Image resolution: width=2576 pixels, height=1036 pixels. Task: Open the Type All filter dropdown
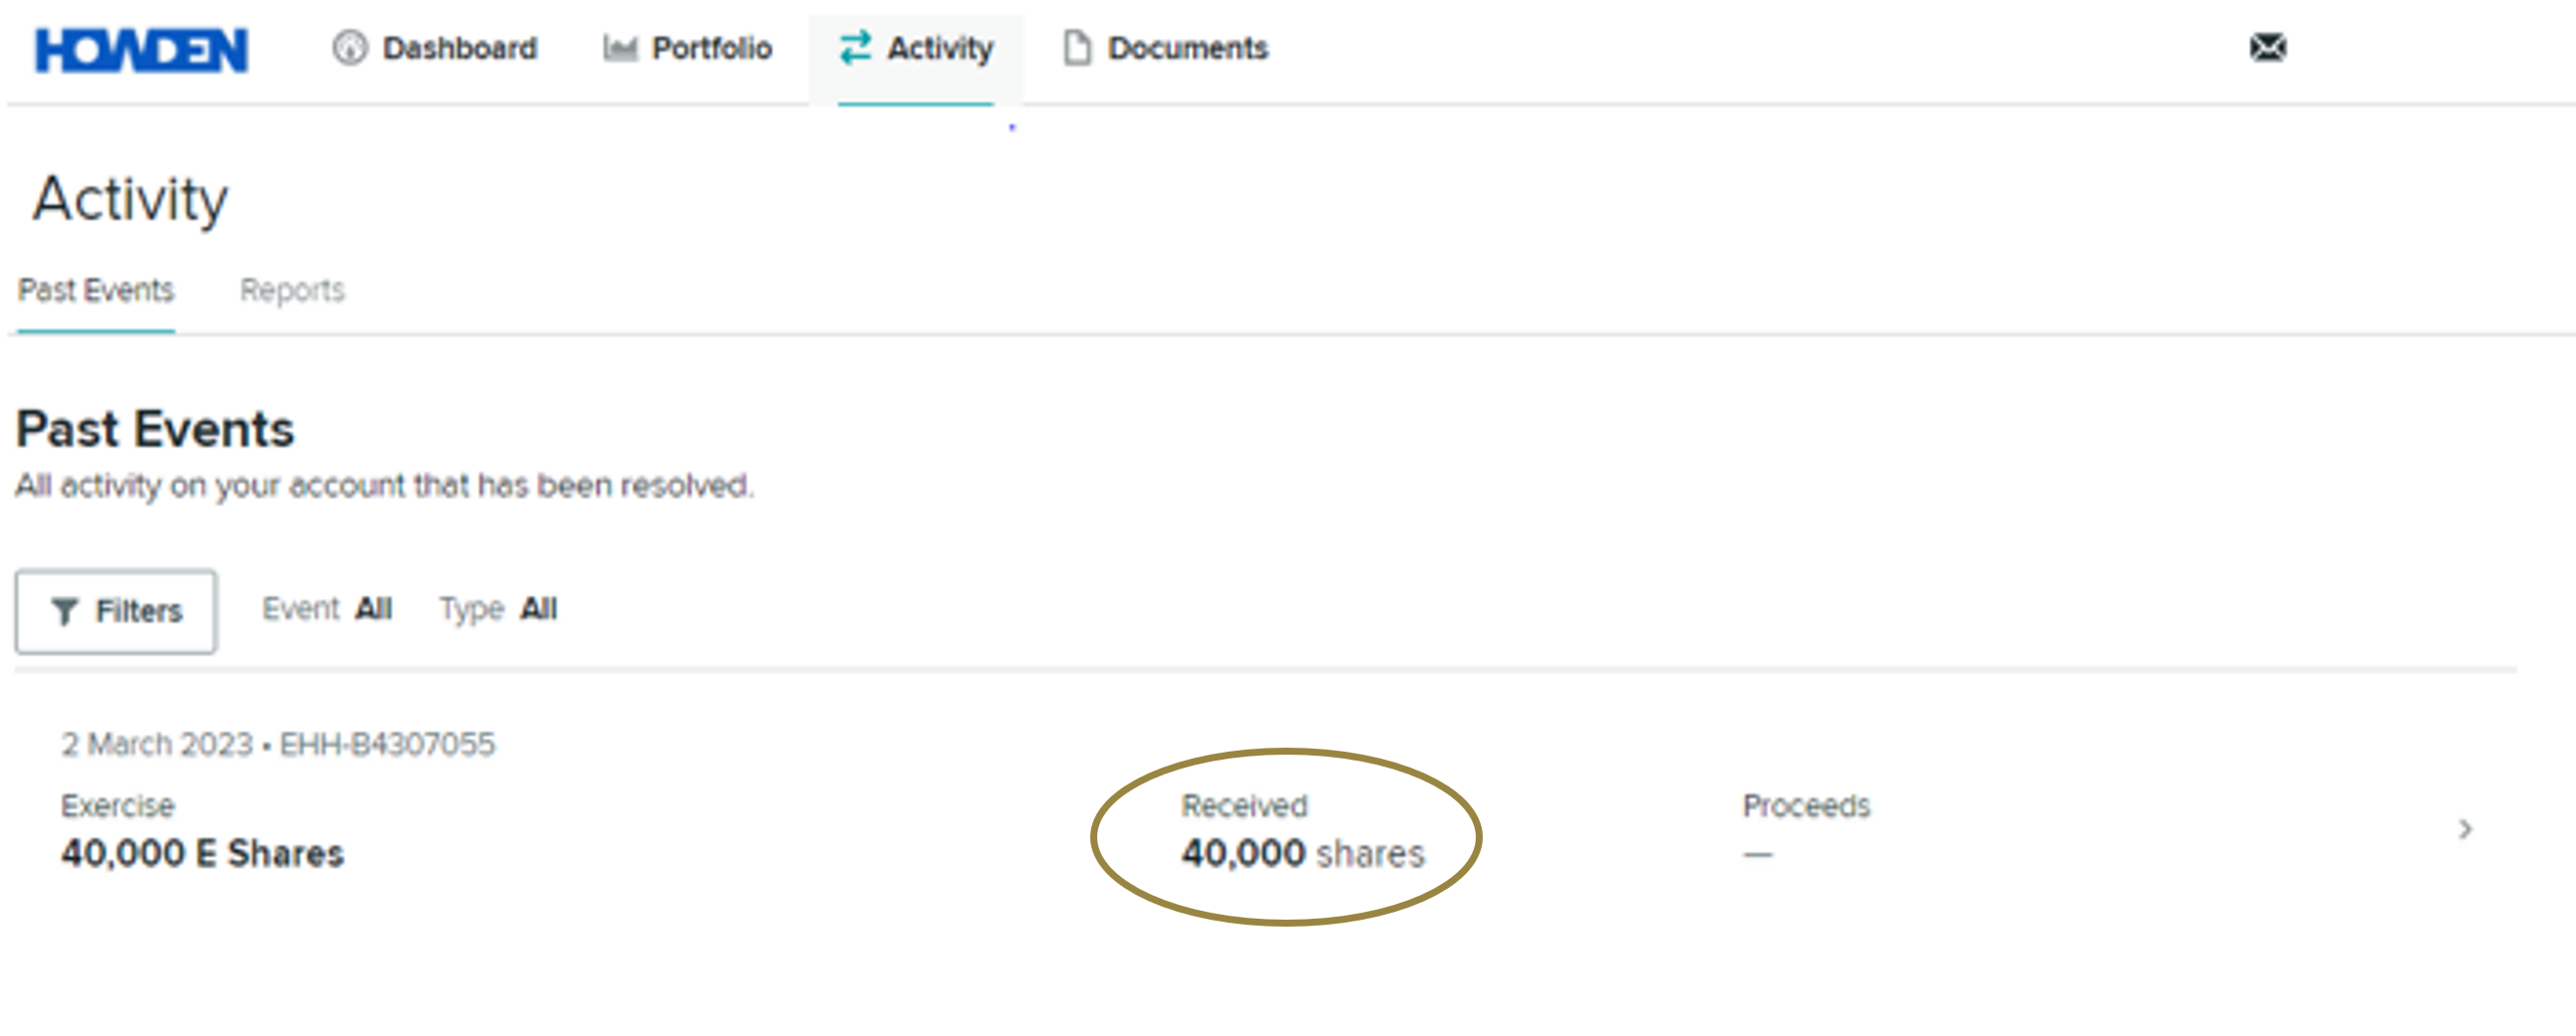[498, 609]
